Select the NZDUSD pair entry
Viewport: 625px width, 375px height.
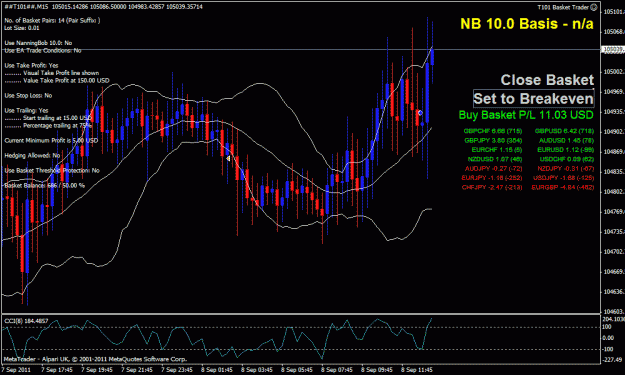click(x=495, y=159)
